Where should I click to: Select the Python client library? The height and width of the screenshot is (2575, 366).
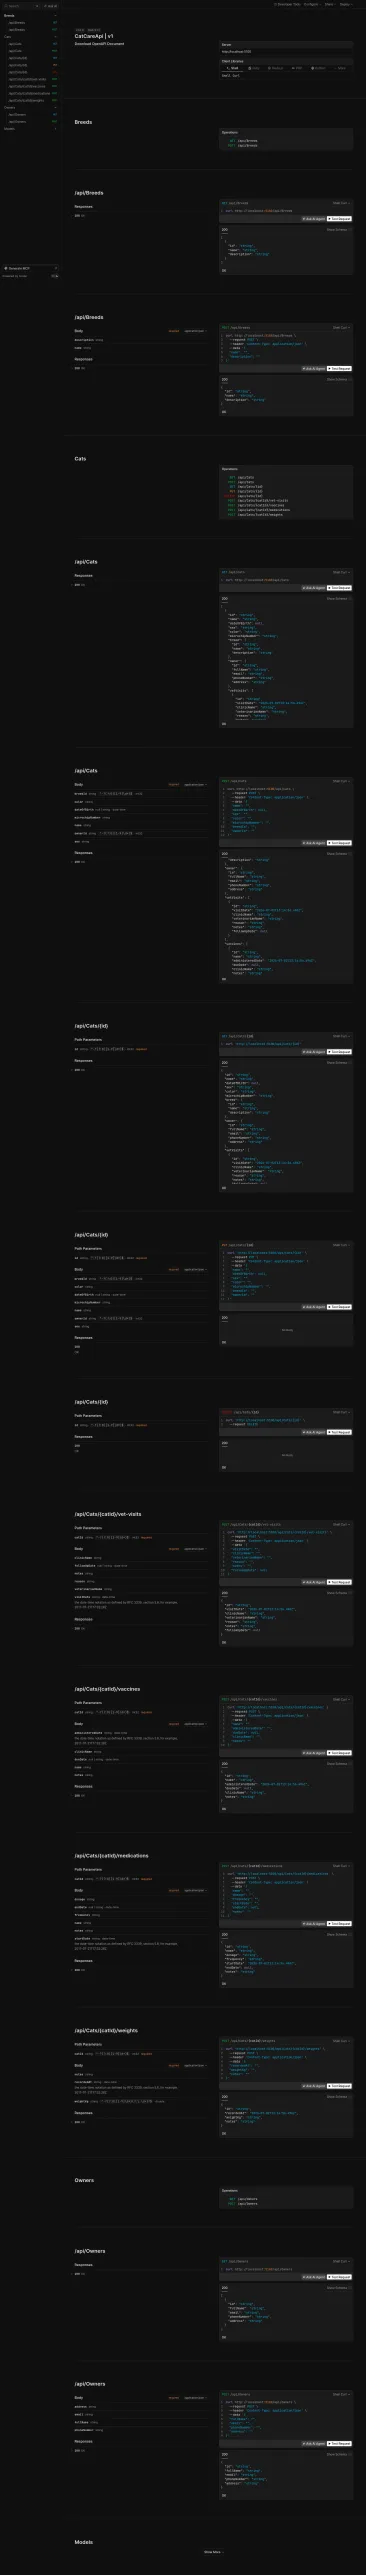[x=319, y=68]
